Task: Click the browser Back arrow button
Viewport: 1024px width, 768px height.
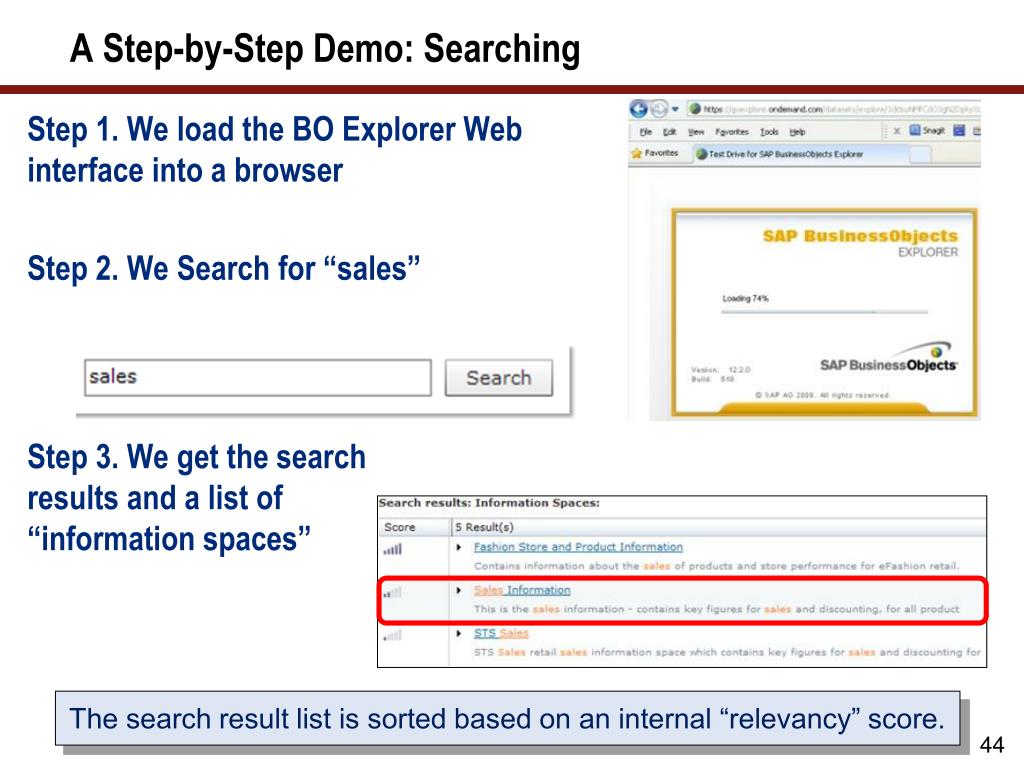Action: click(638, 109)
